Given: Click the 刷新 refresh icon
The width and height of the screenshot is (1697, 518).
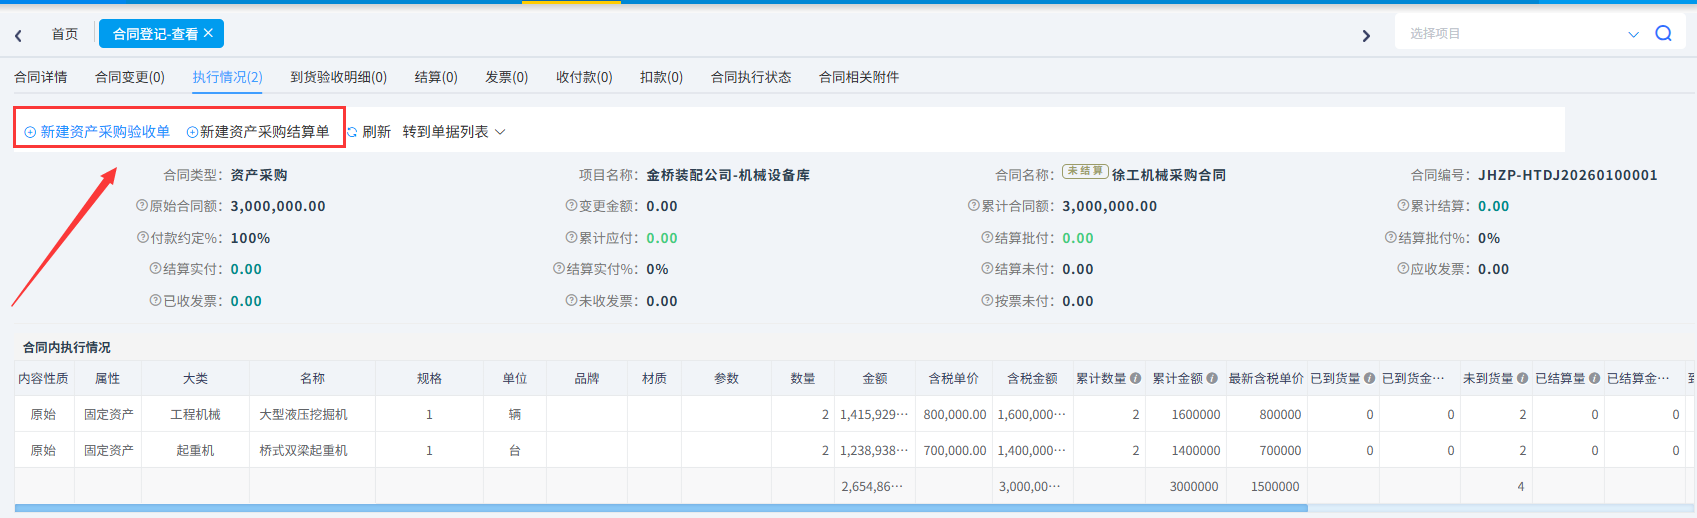Looking at the screenshot, I should pos(352,132).
